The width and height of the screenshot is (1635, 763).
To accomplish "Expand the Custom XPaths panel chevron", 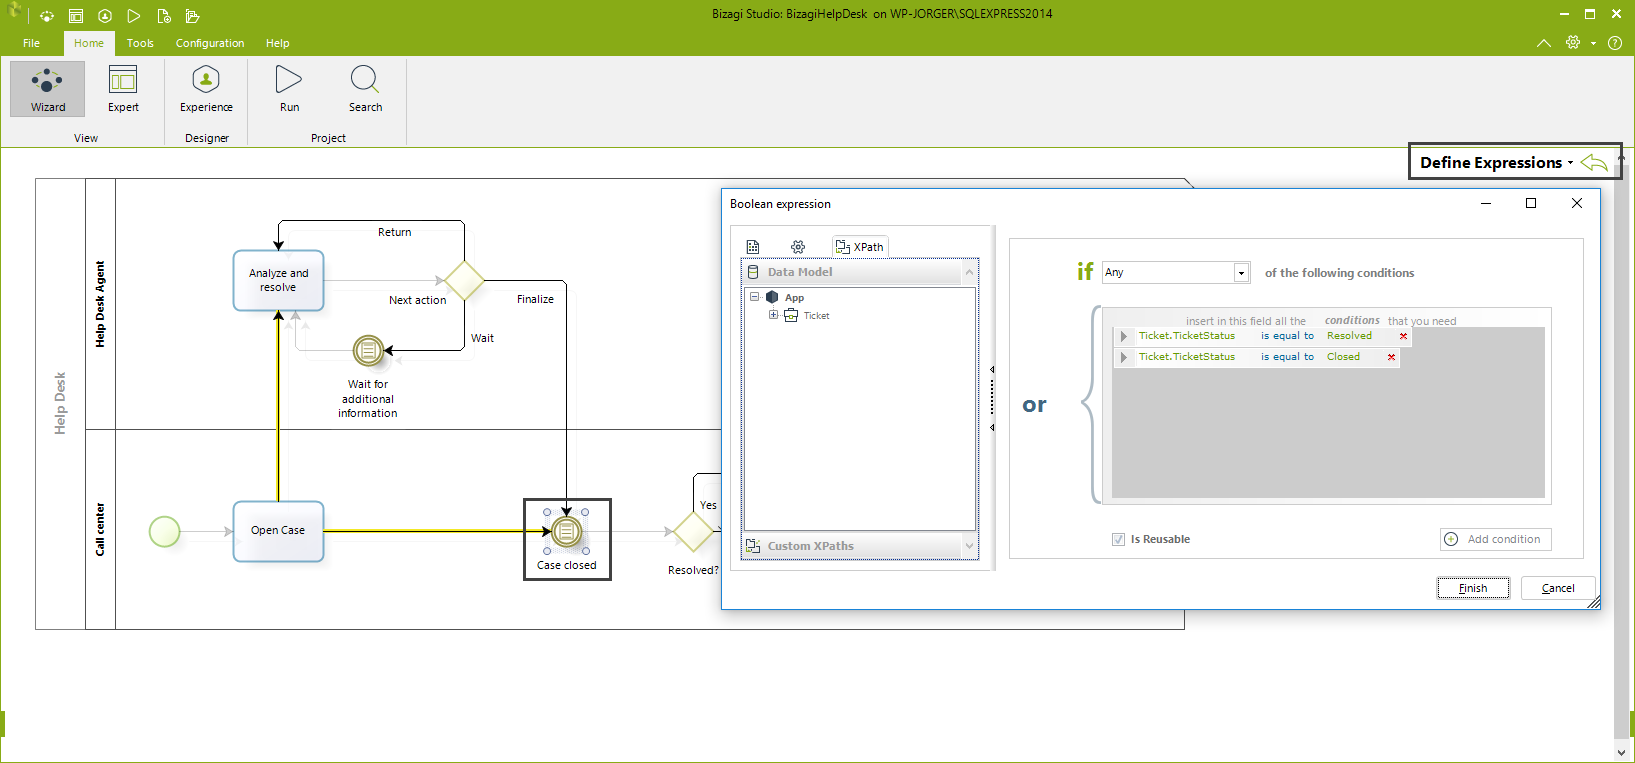I will pyautogui.click(x=968, y=546).
